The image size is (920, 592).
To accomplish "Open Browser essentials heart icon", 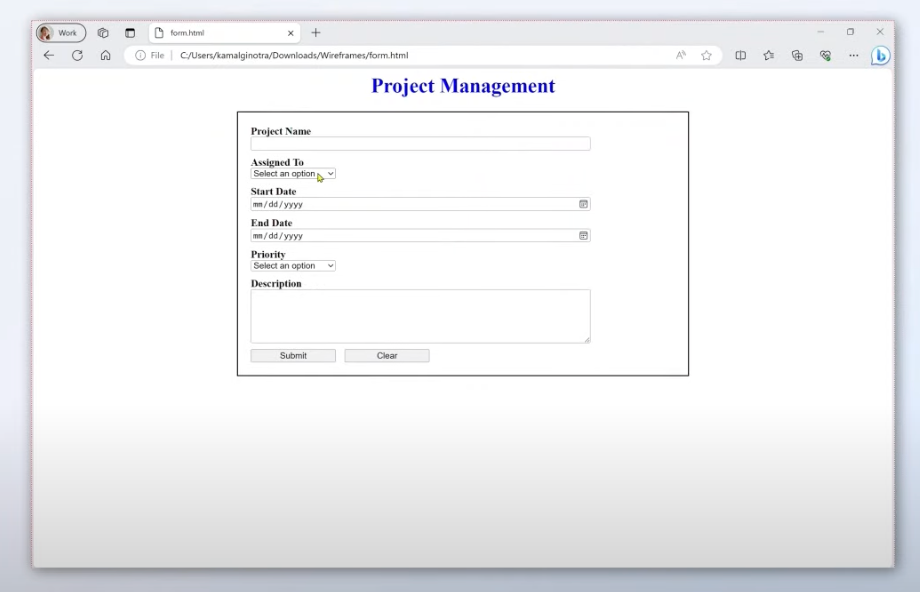I will [826, 55].
